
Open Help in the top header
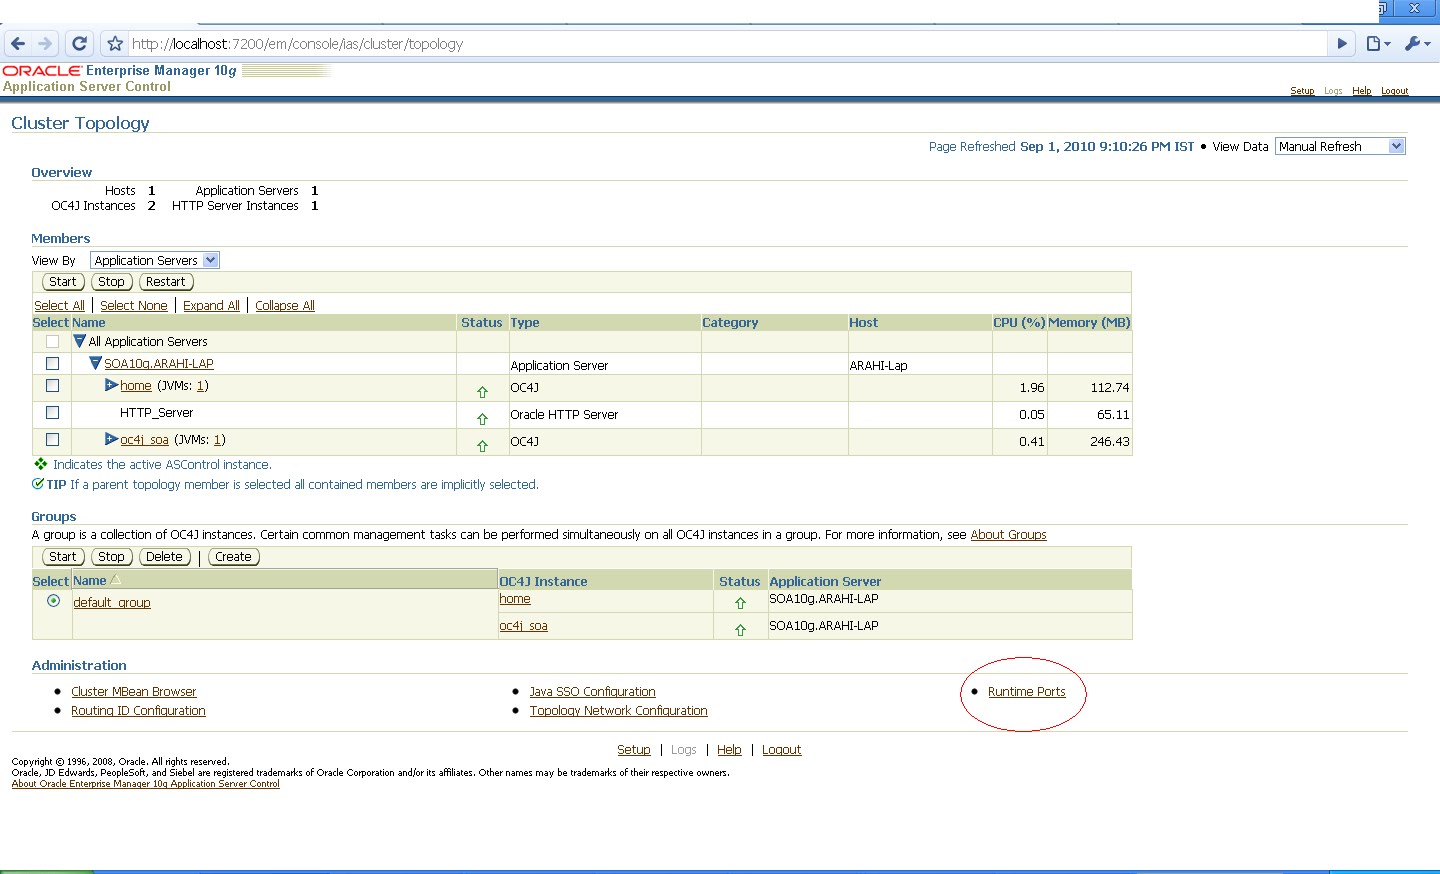[1362, 91]
